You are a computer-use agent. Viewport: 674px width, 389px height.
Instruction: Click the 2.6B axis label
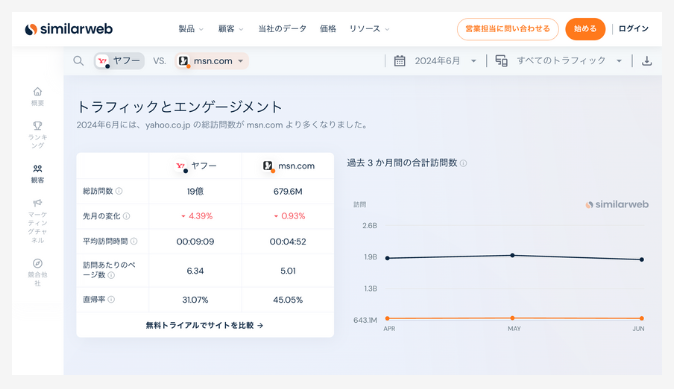pos(369,225)
